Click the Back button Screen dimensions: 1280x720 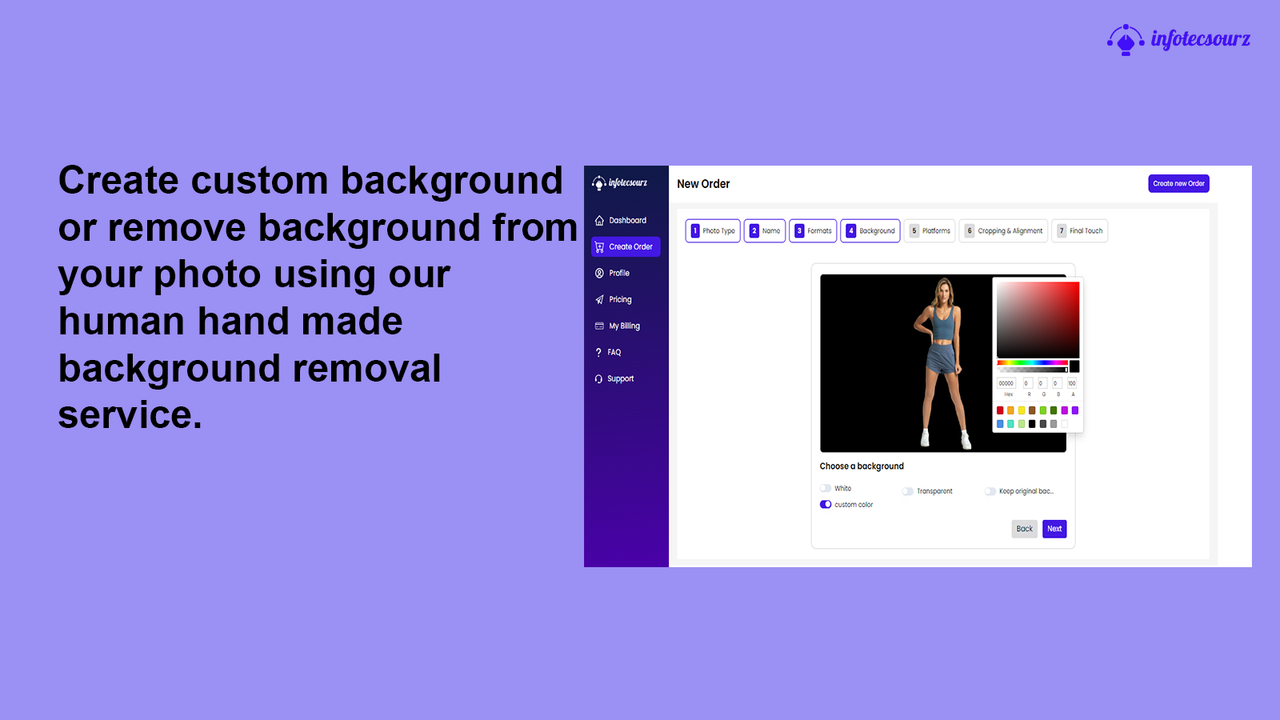tap(1024, 529)
